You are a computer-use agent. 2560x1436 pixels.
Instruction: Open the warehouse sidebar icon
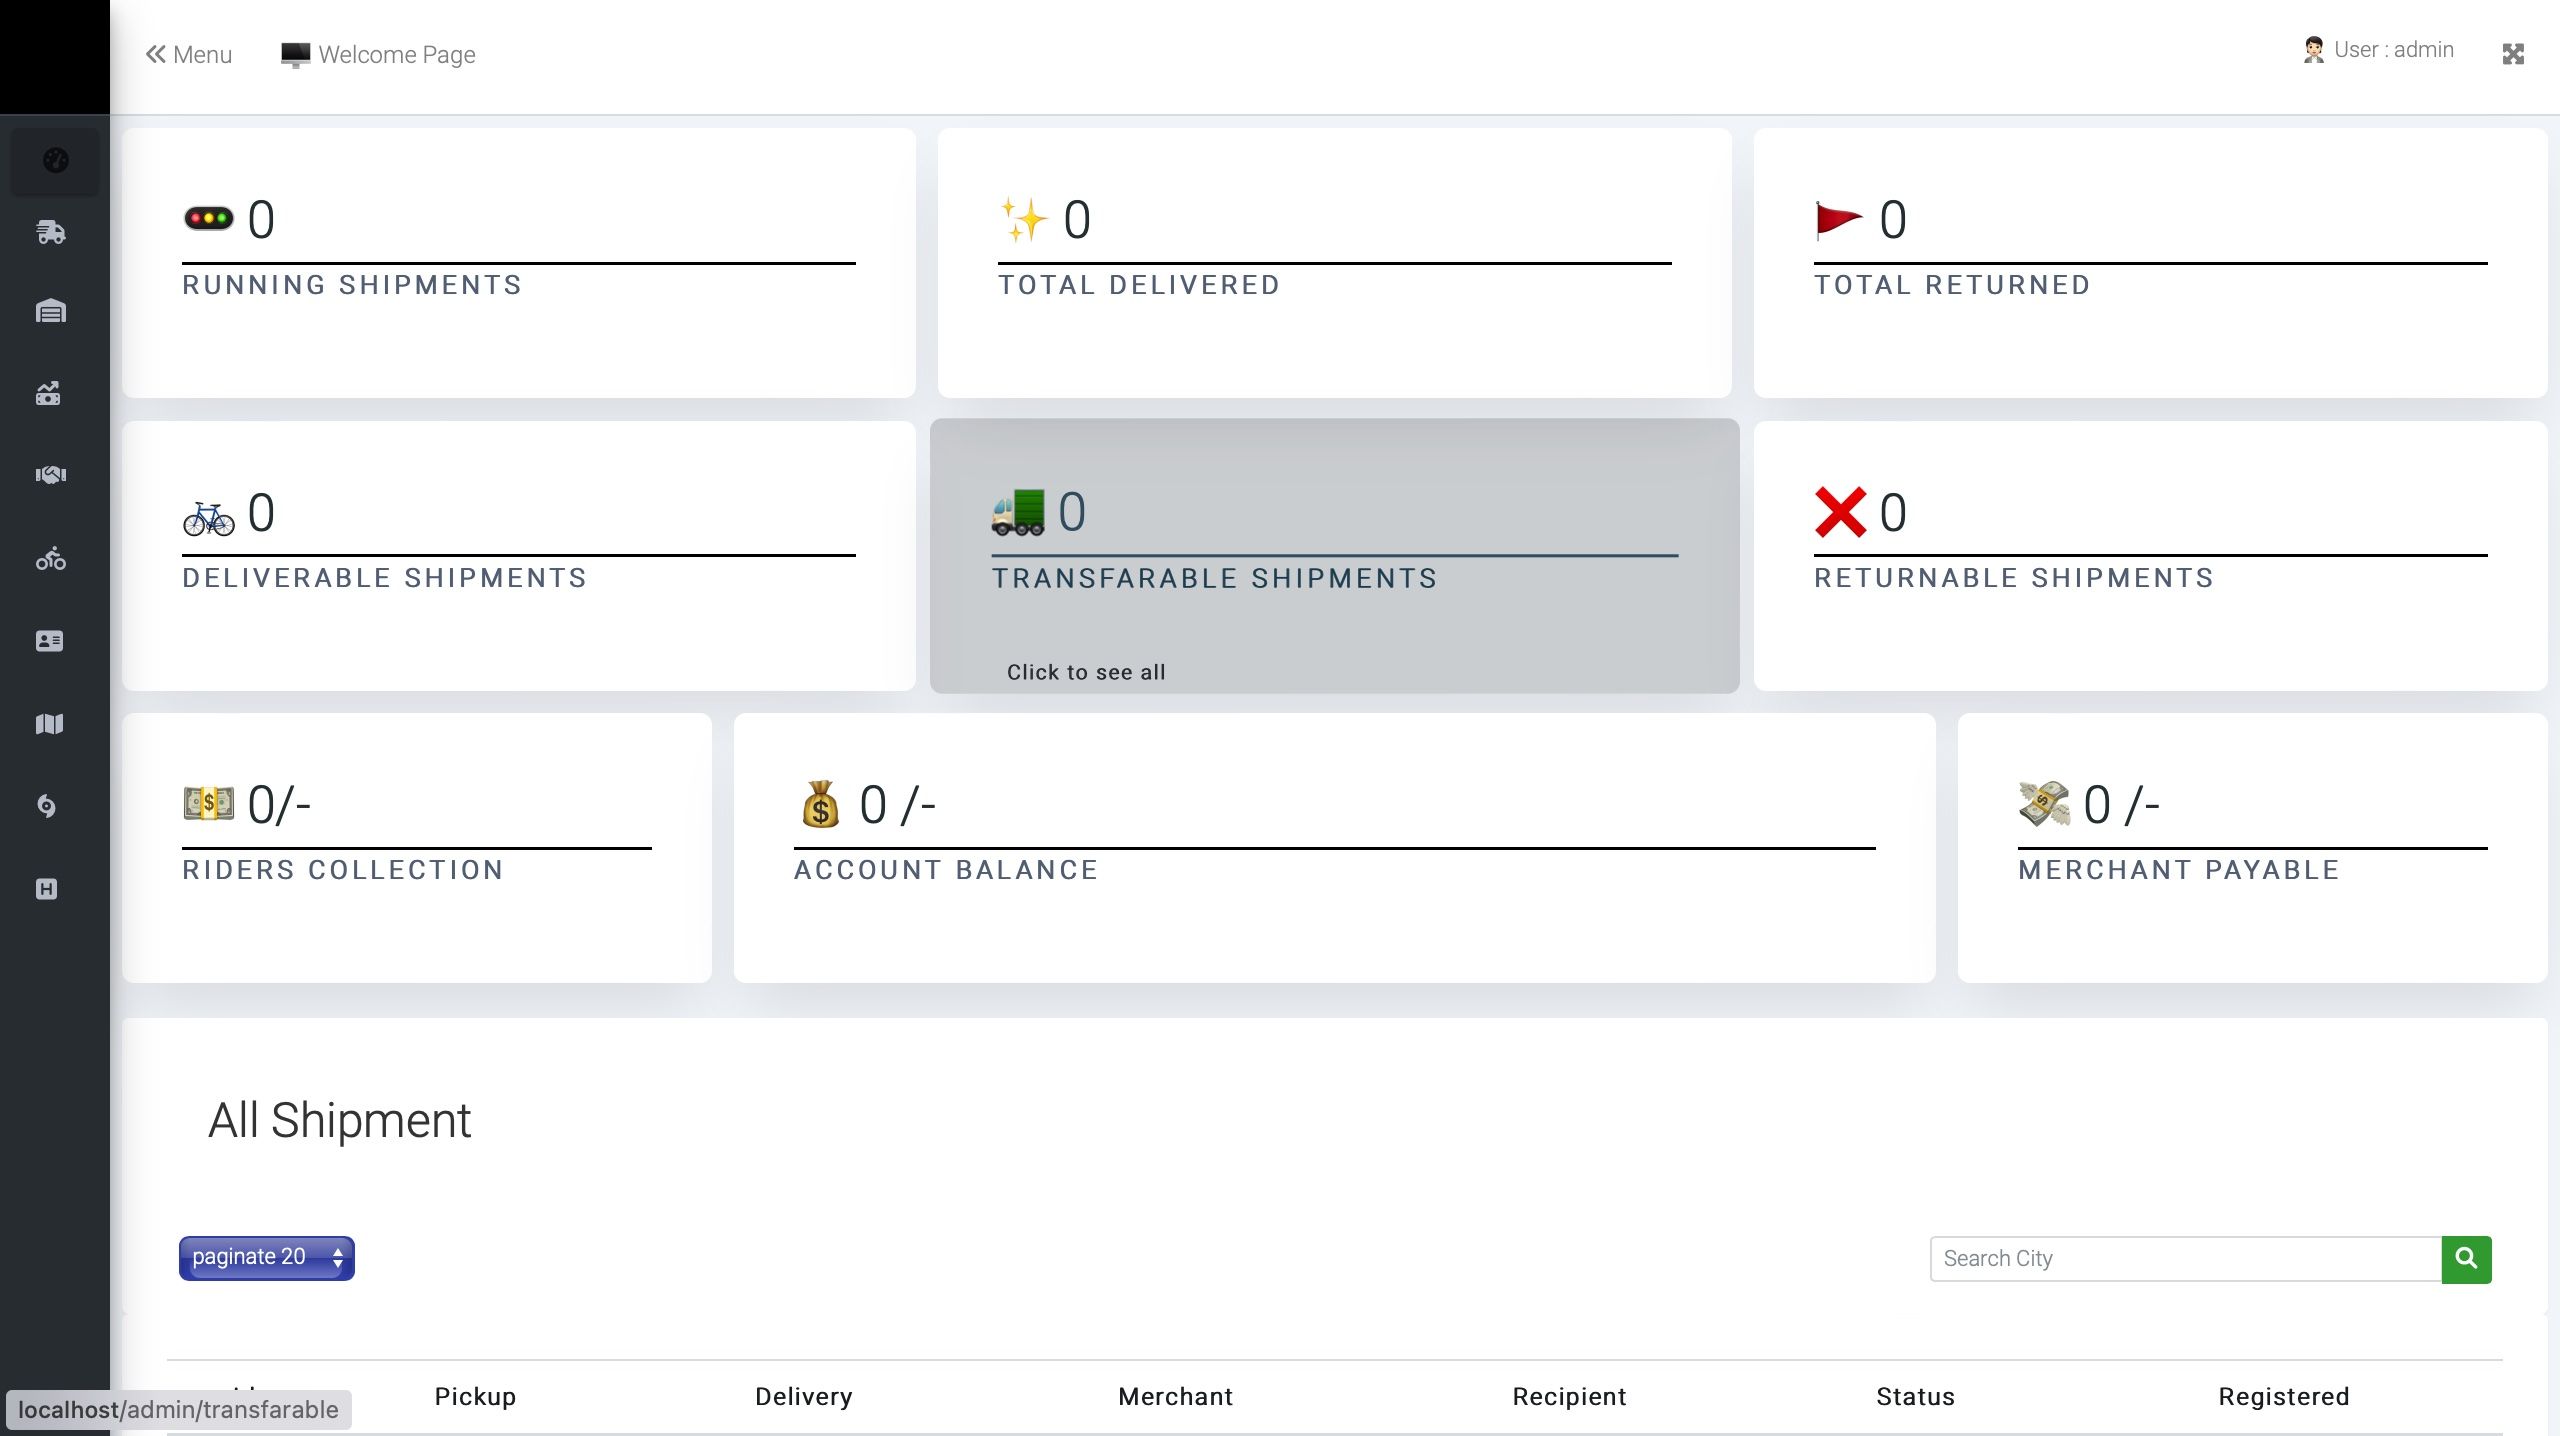tap(51, 312)
